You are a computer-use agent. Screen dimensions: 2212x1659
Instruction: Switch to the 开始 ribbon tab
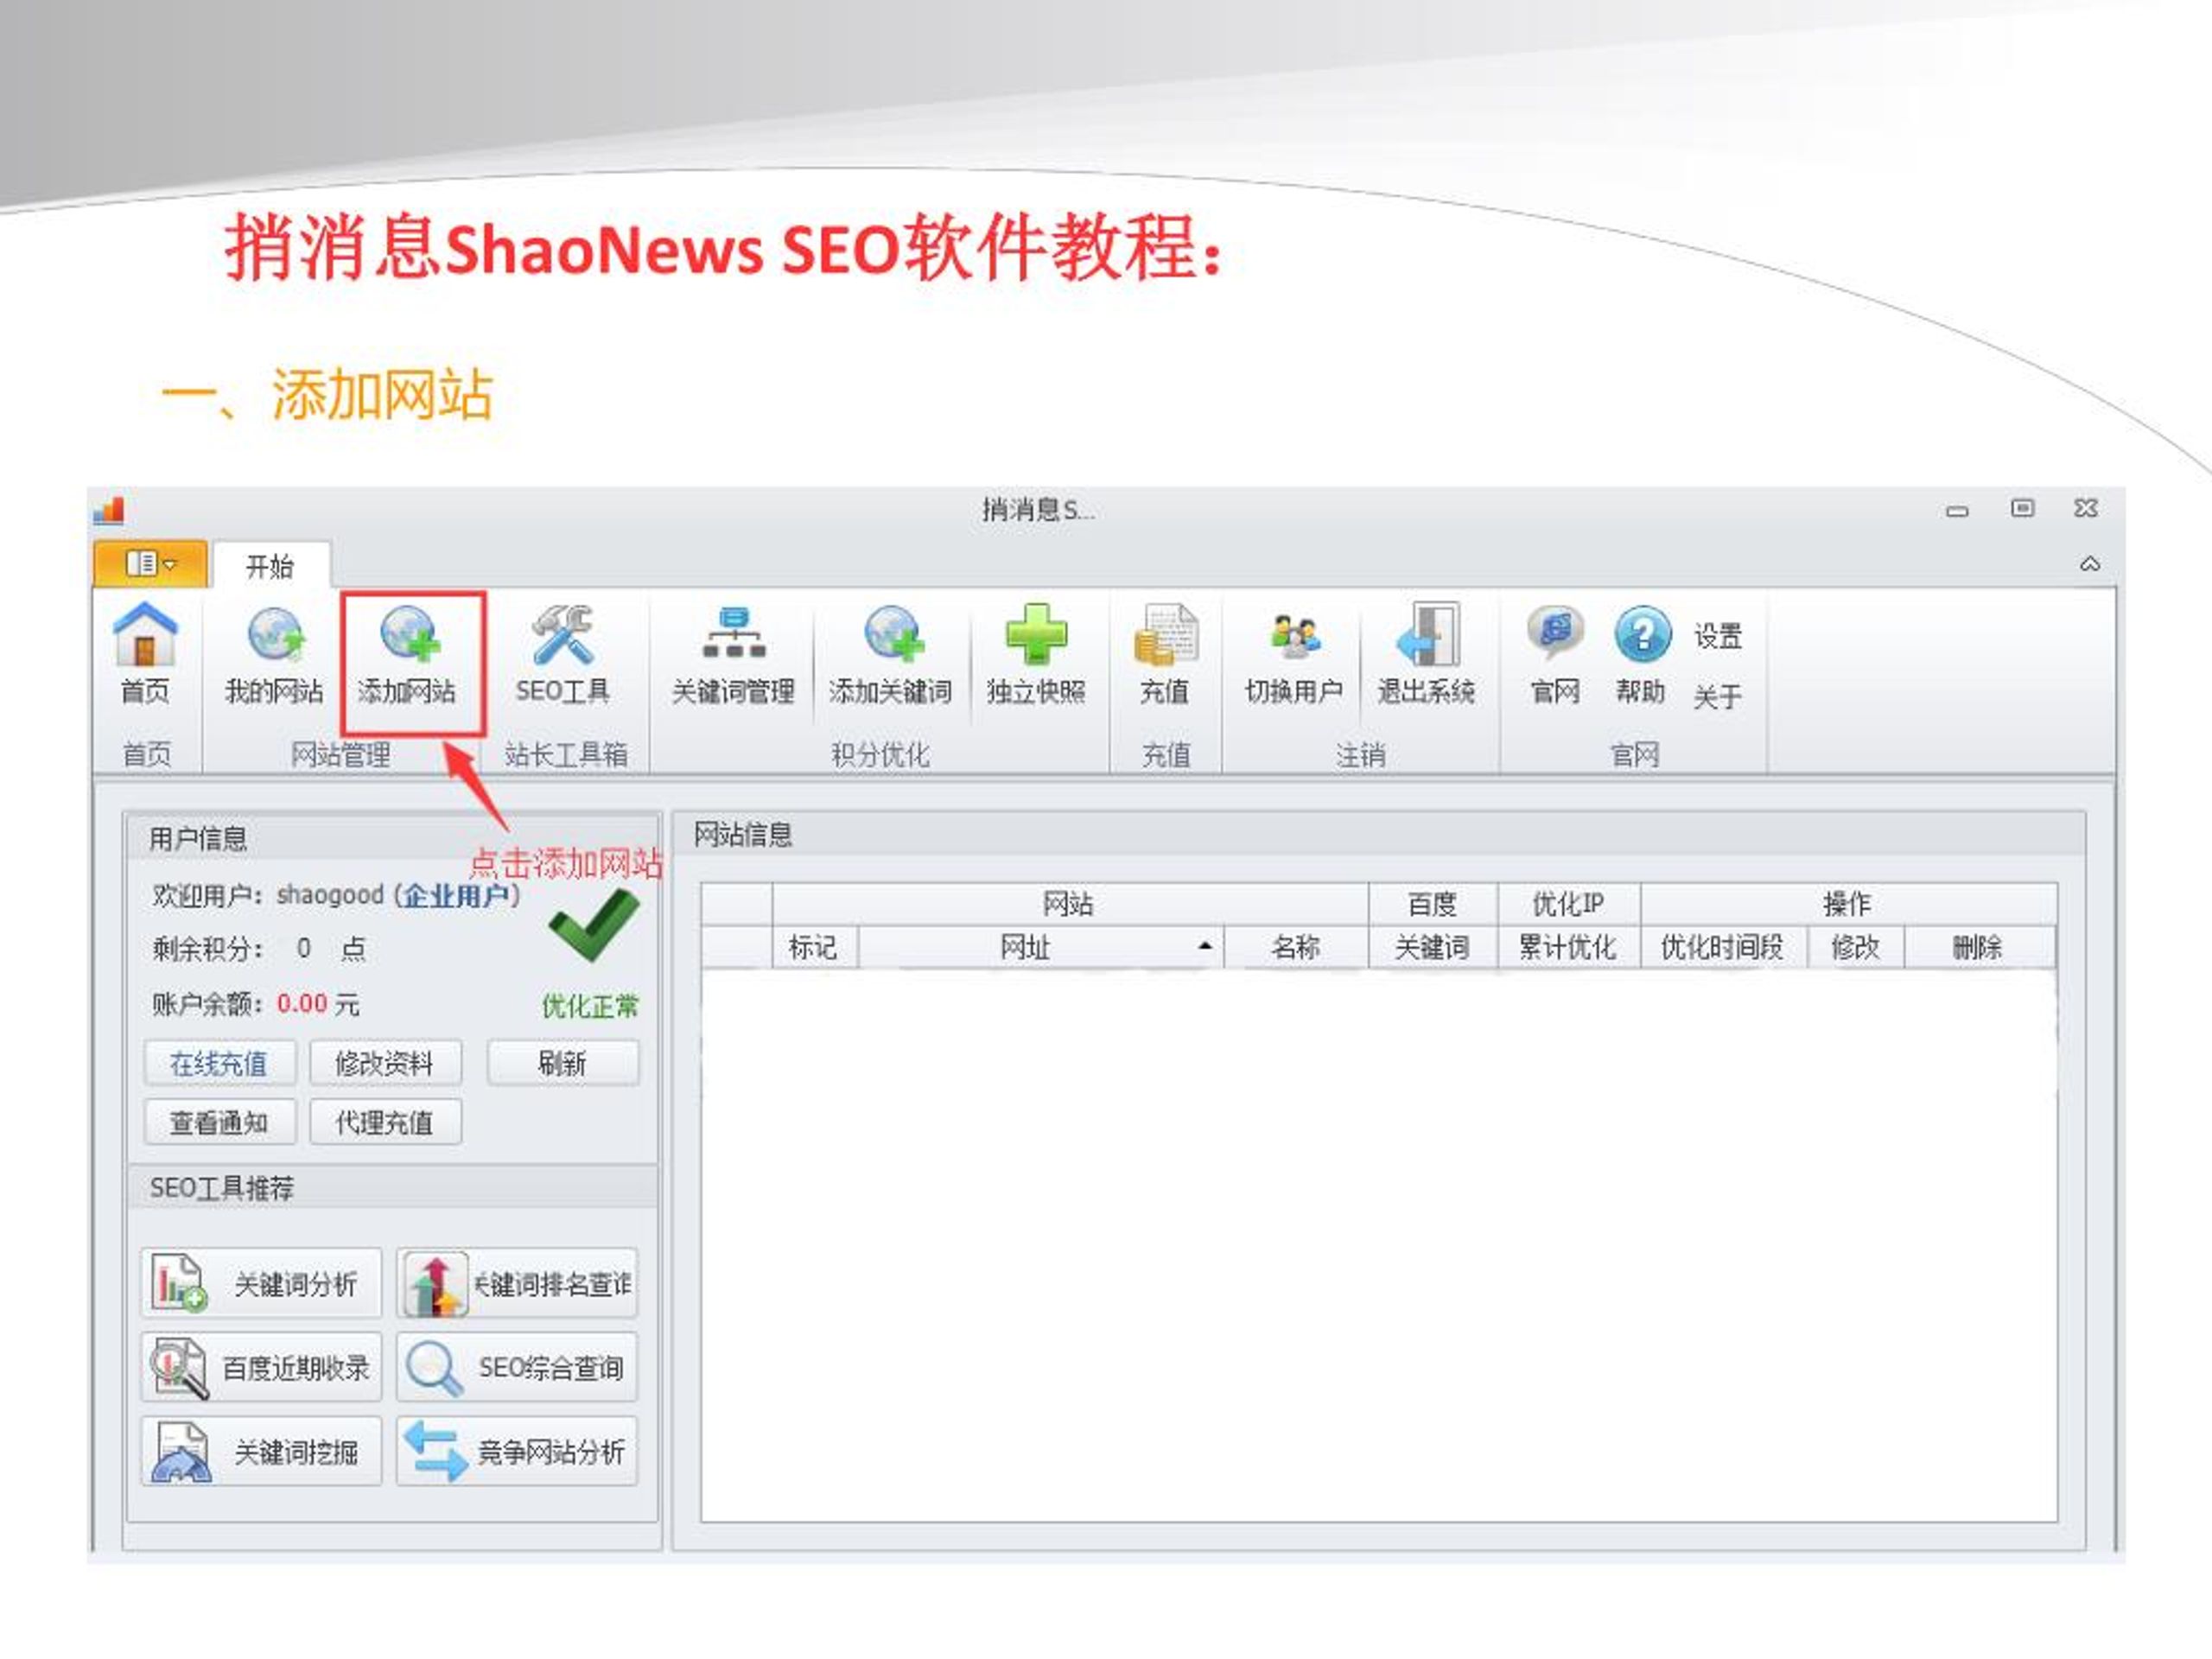pos(270,566)
